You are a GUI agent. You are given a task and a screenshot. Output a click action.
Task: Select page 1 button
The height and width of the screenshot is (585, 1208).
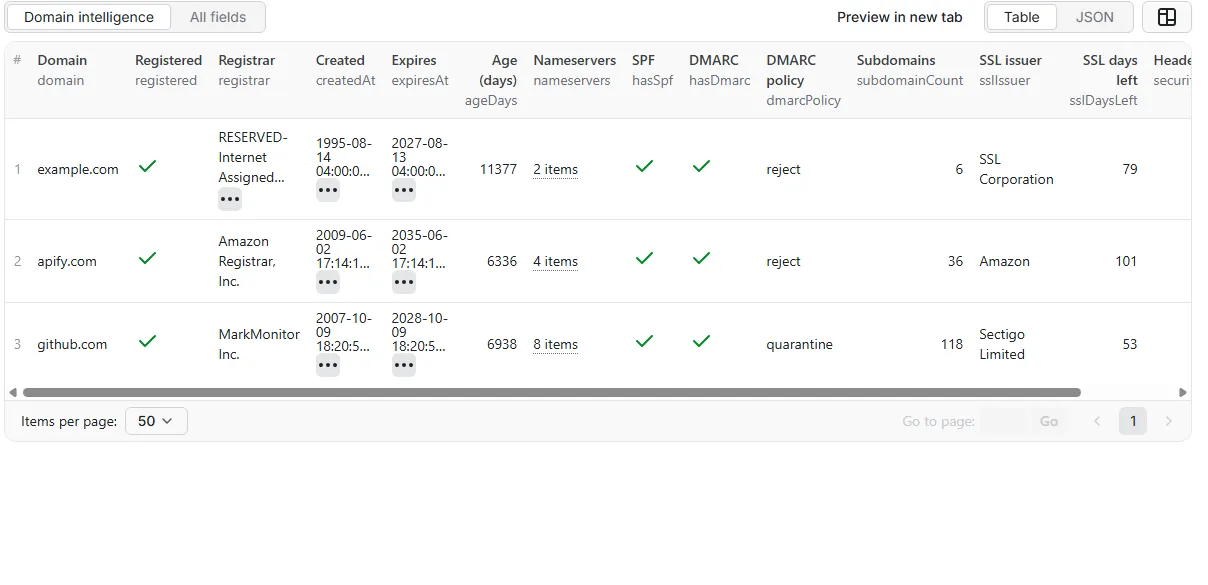pos(1133,421)
